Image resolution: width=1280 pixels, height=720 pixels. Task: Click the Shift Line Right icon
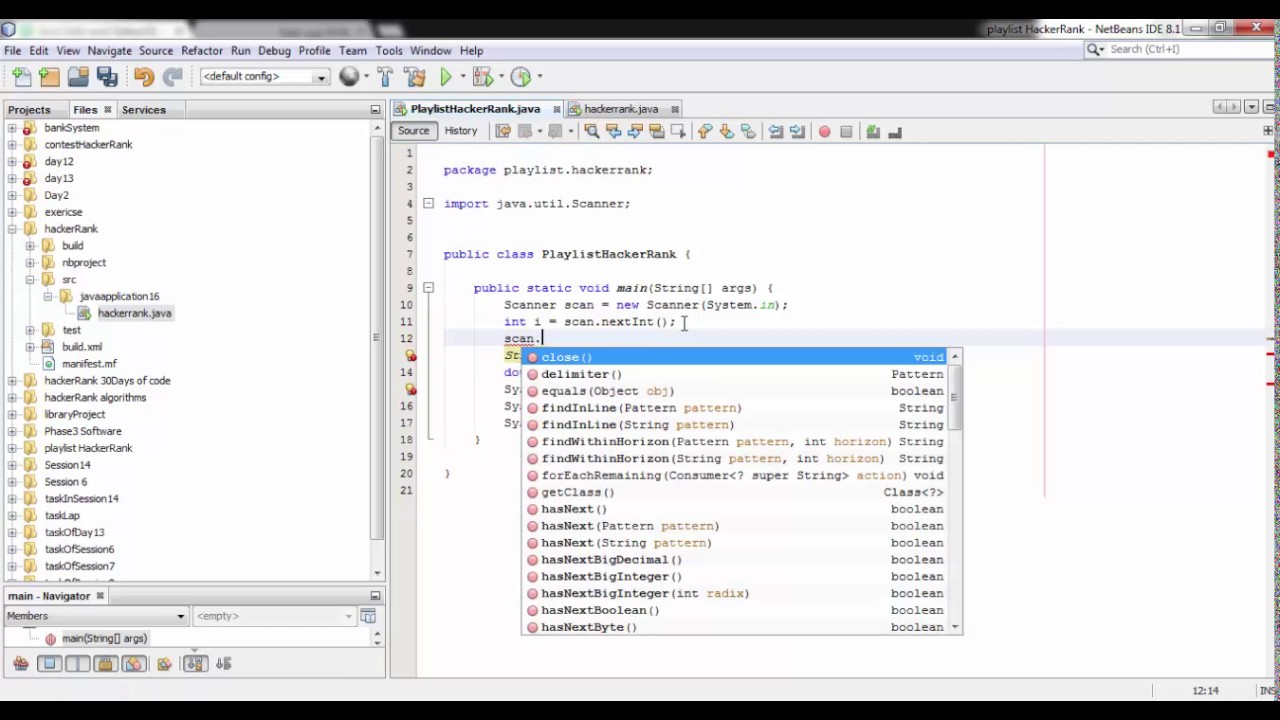coord(797,131)
